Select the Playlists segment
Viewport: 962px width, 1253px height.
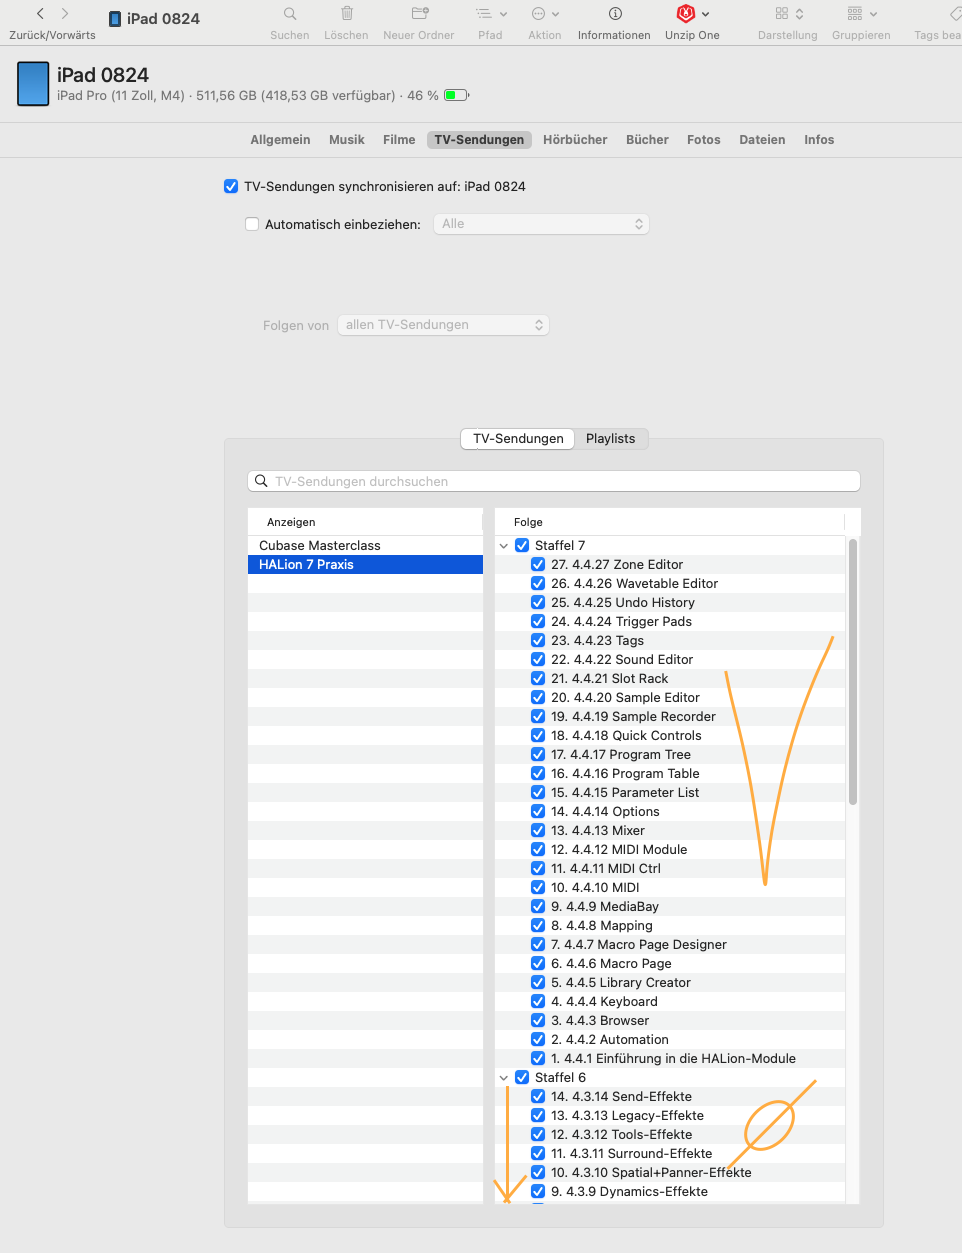point(611,438)
